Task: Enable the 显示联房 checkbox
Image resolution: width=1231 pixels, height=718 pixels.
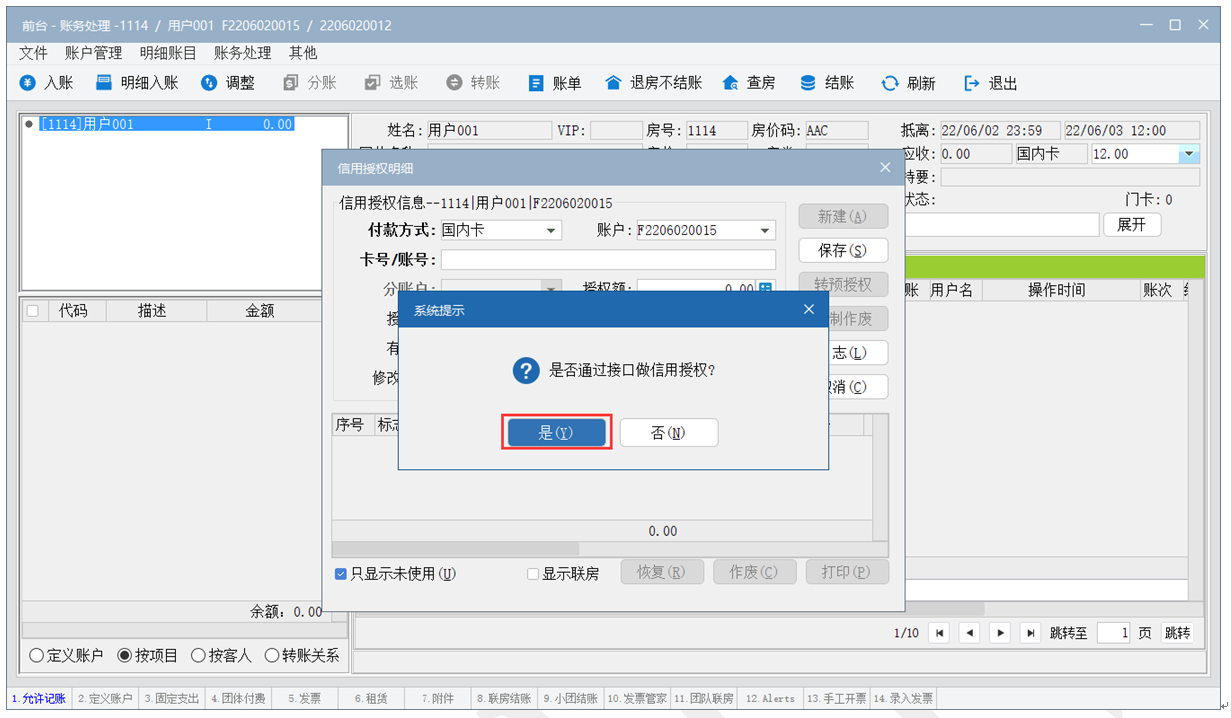Action: 533,574
